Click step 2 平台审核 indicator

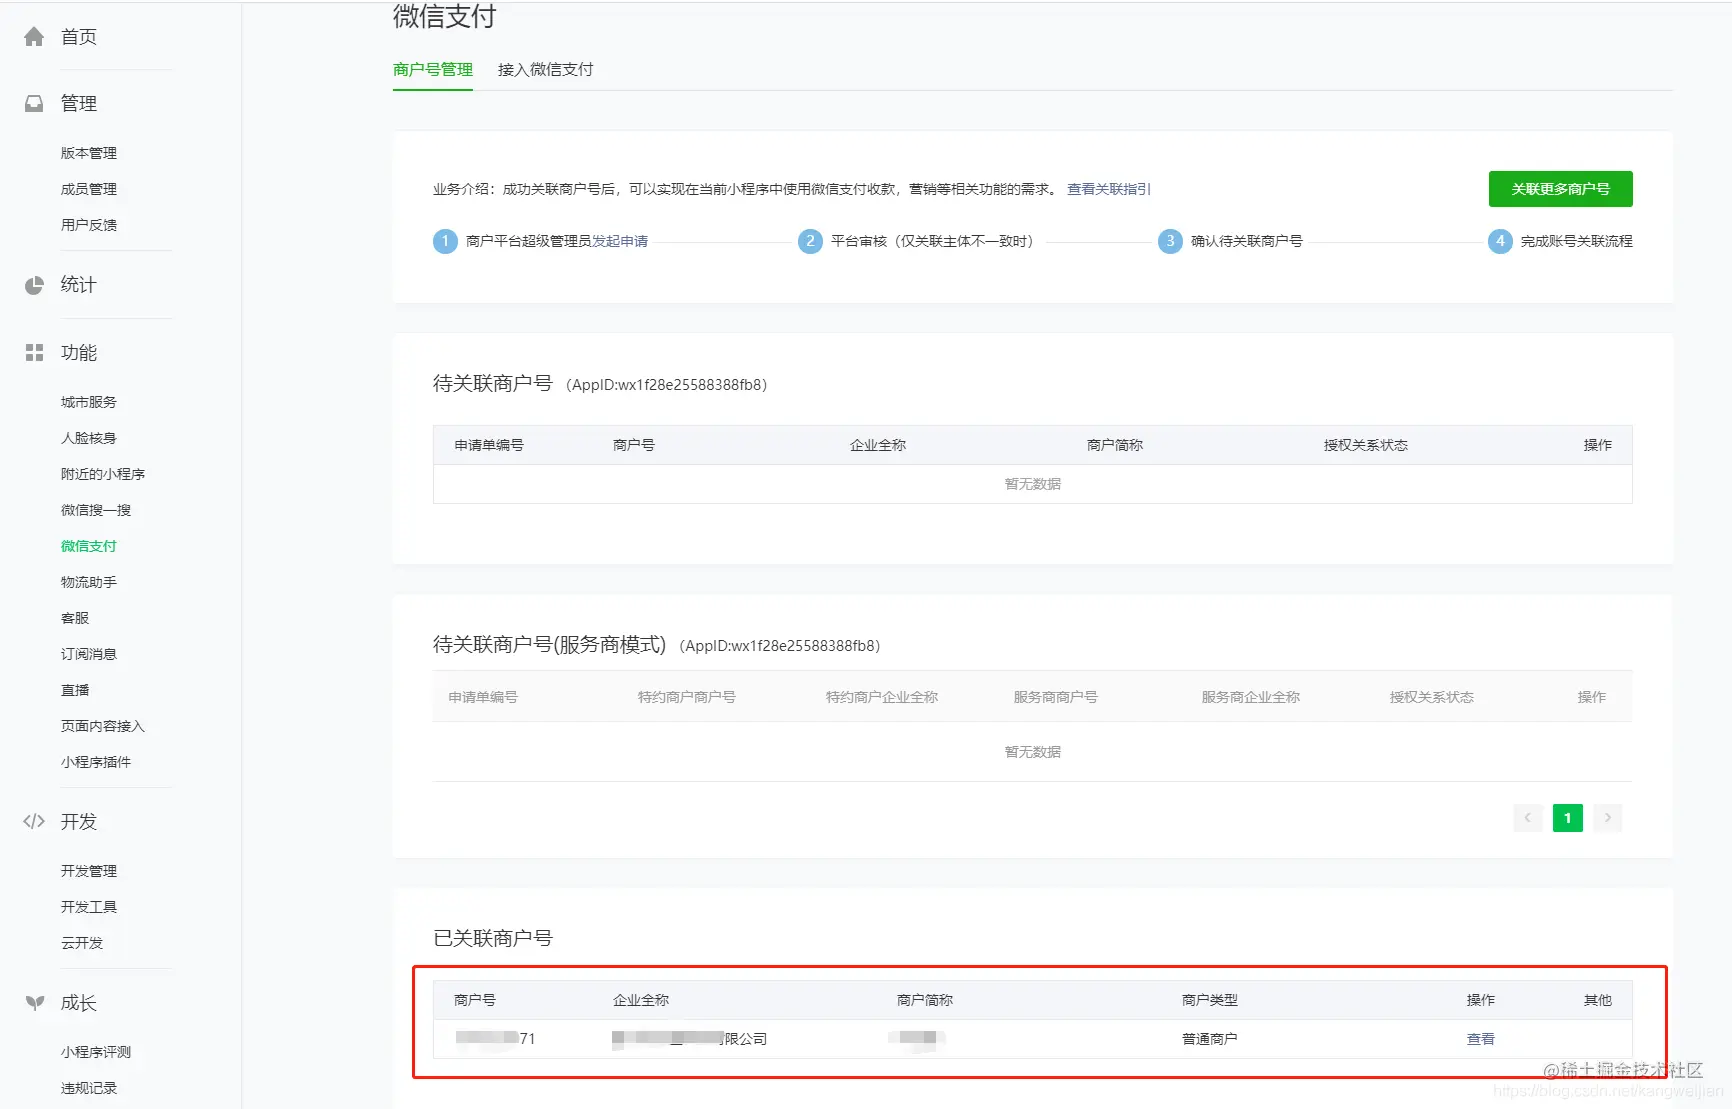click(810, 241)
